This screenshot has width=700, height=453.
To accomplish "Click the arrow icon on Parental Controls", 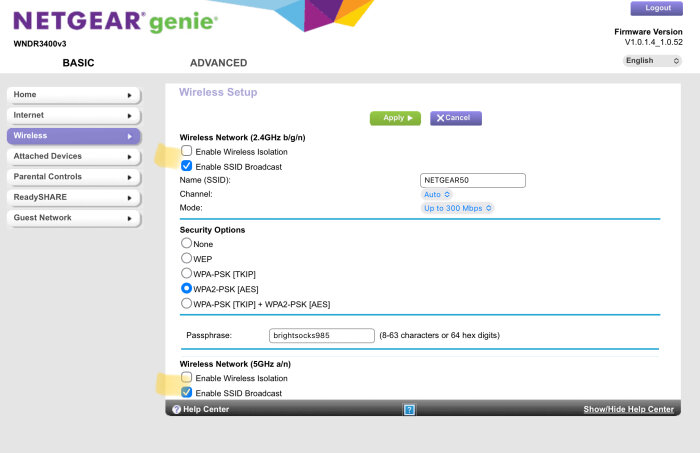I will [129, 177].
